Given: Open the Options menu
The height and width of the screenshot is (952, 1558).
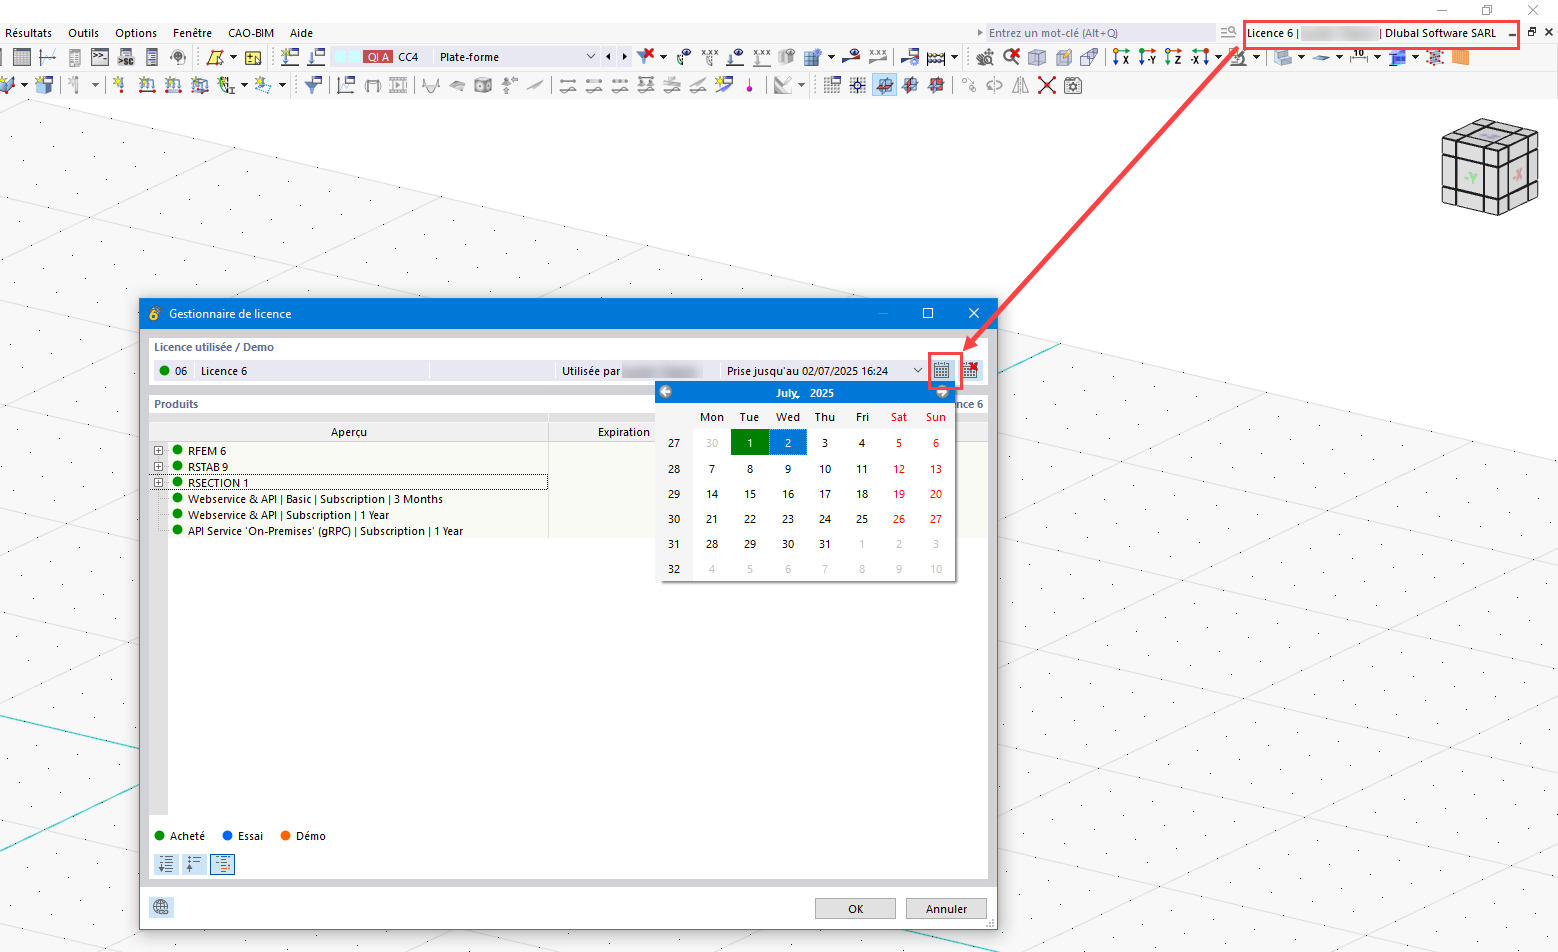Looking at the screenshot, I should [136, 33].
